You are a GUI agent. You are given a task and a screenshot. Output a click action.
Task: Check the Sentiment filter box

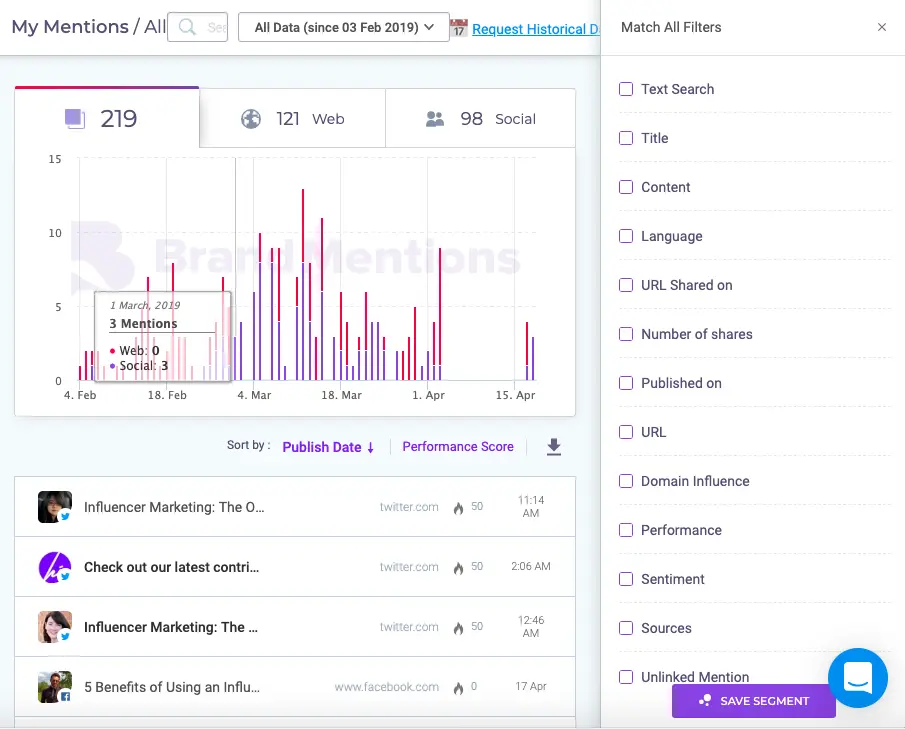pyautogui.click(x=626, y=579)
